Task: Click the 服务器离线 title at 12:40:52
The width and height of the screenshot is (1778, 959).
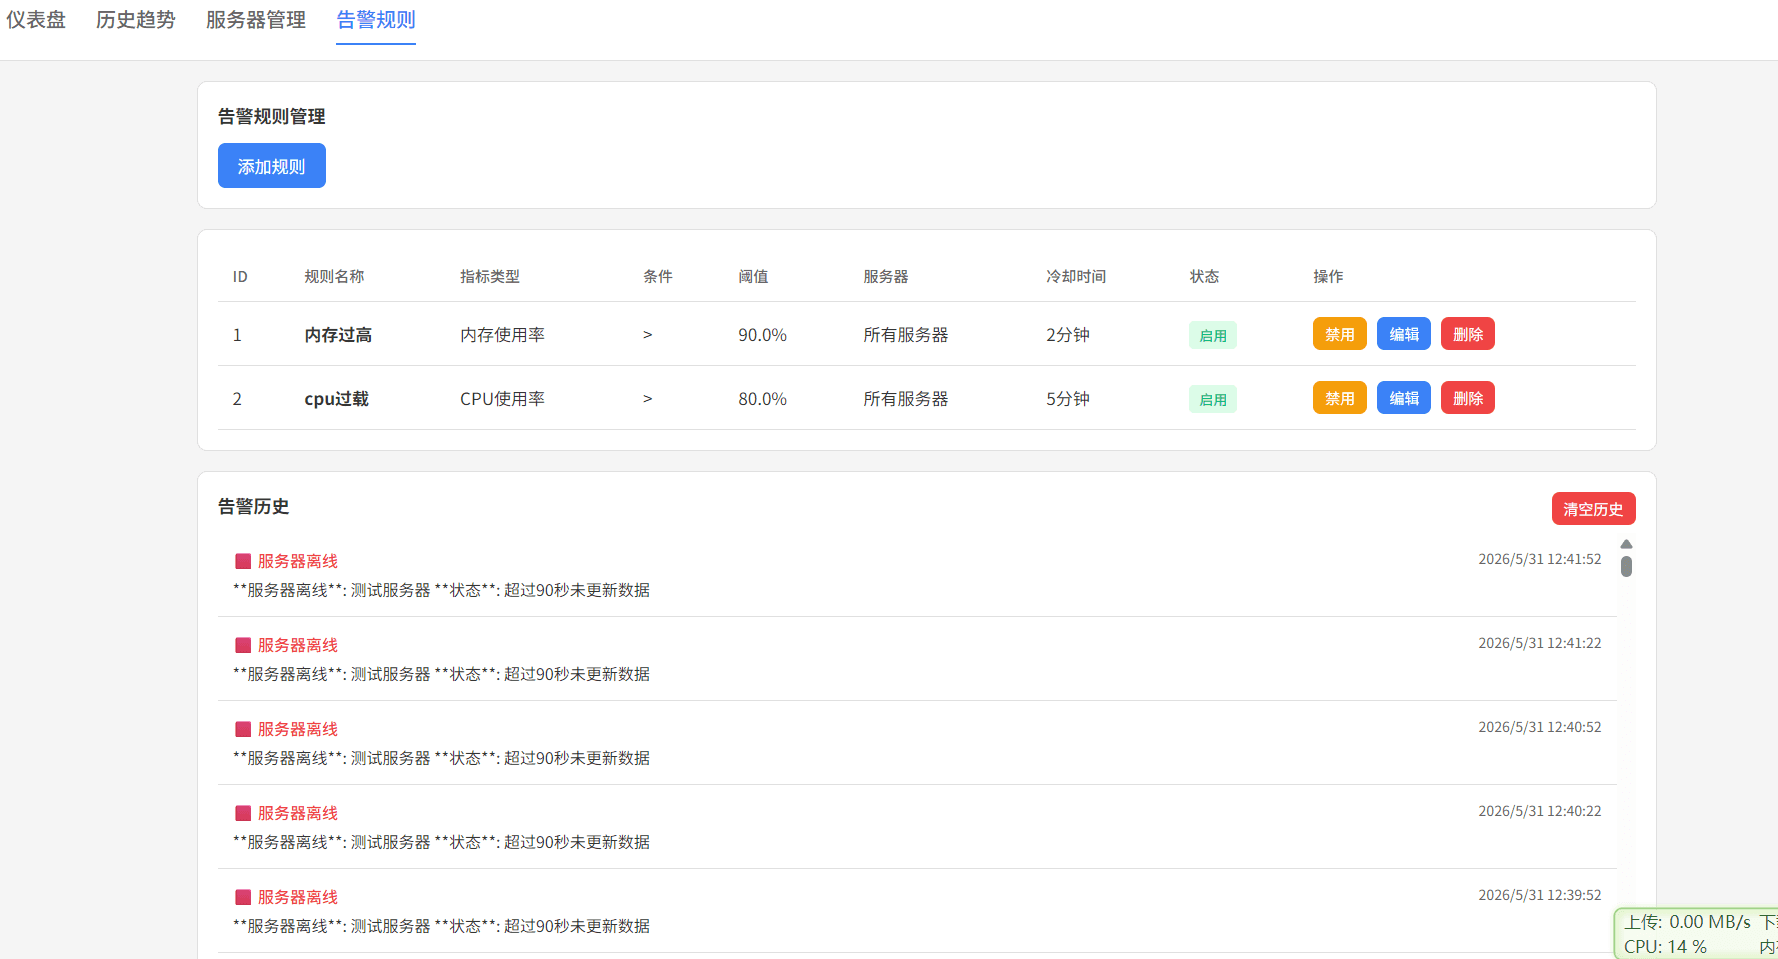Action: tap(298, 730)
